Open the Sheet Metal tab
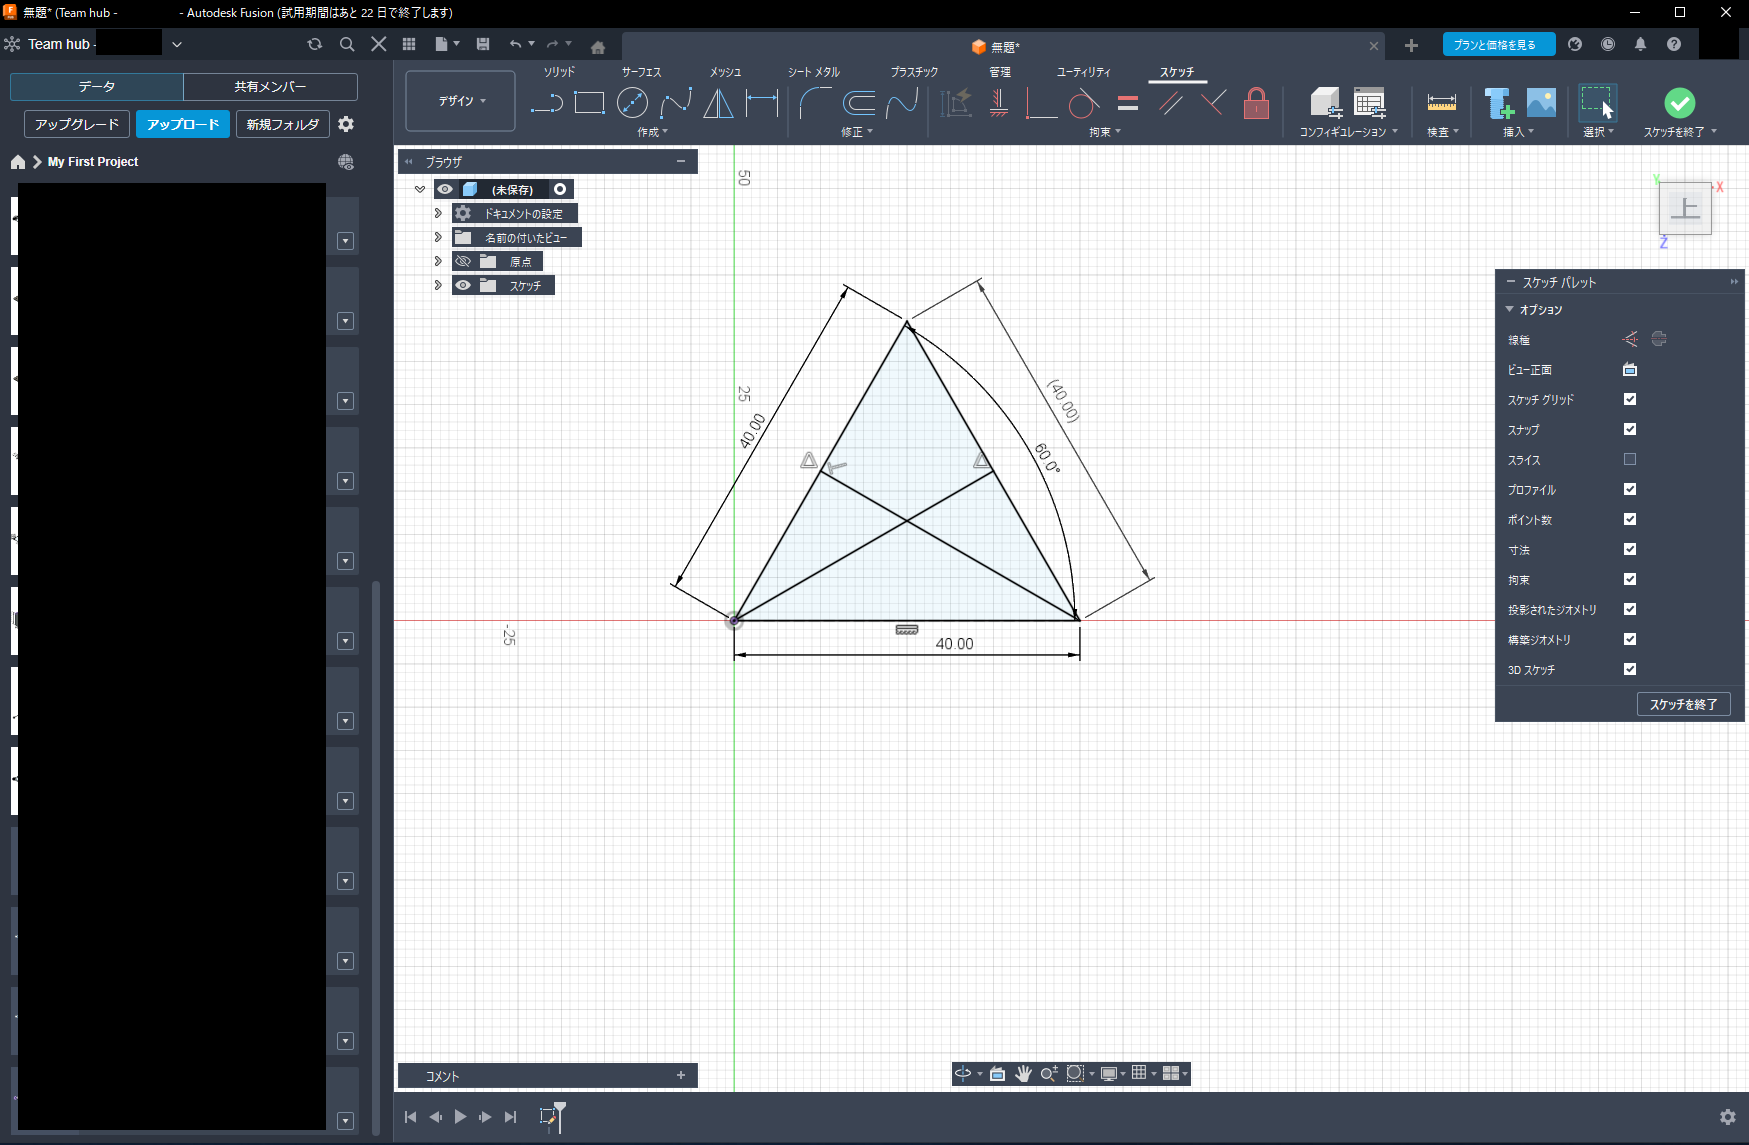The height and width of the screenshot is (1145, 1749). point(813,72)
